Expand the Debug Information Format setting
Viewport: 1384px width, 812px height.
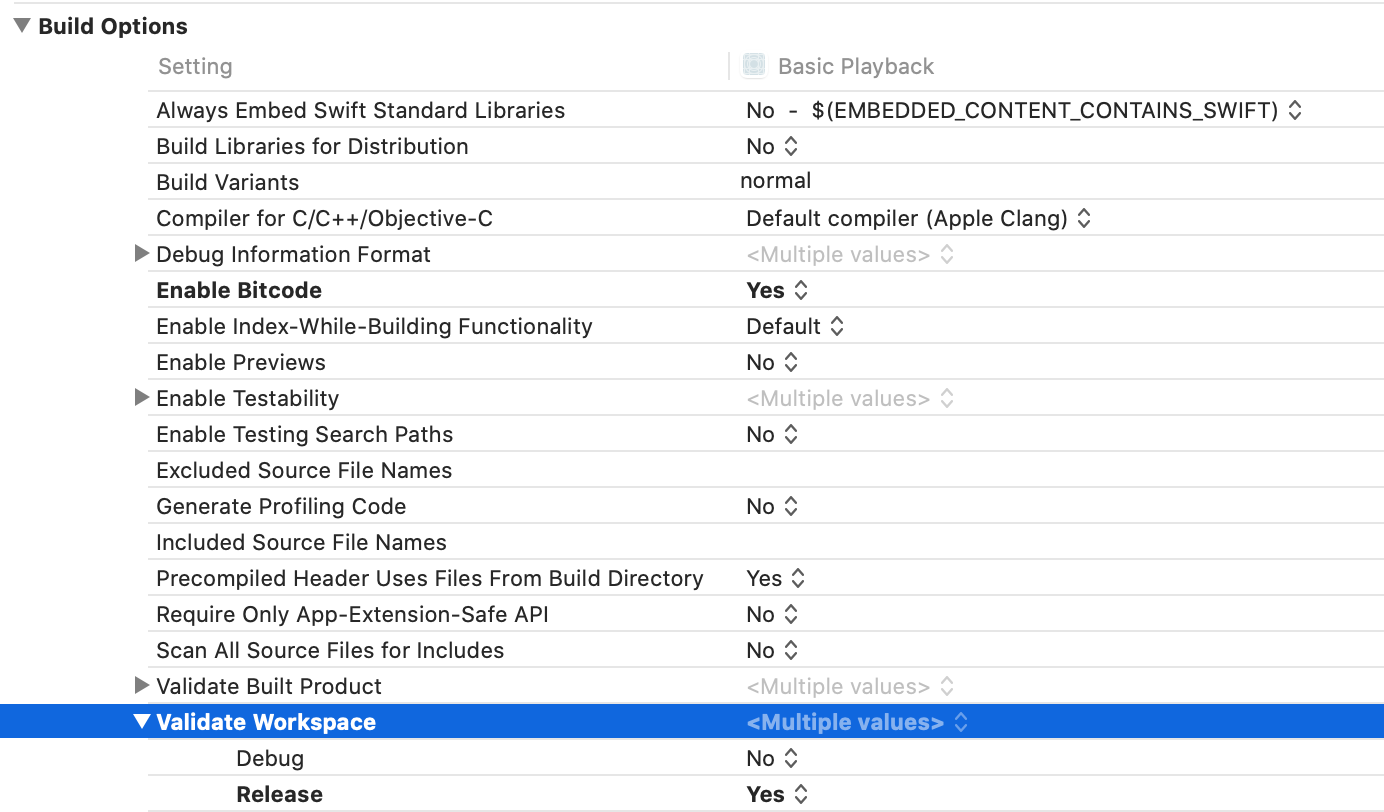tap(142, 254)
